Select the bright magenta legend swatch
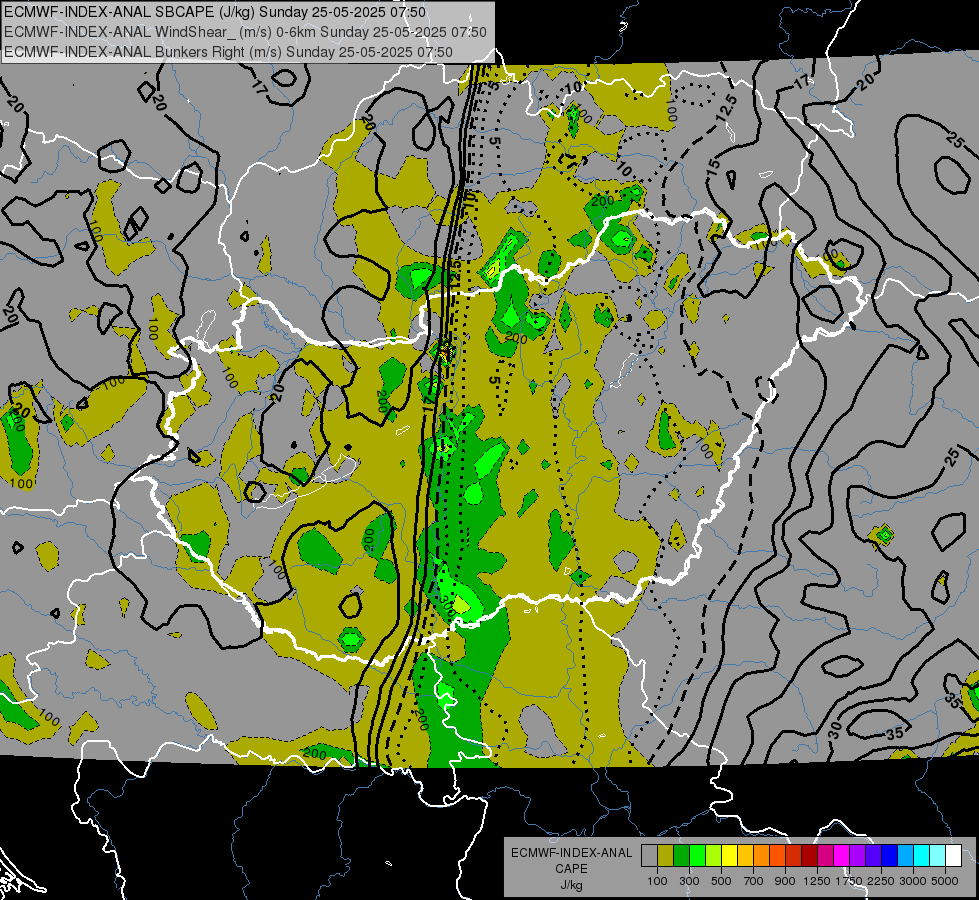This screenshot has height=900, width=979. [842, 856]
